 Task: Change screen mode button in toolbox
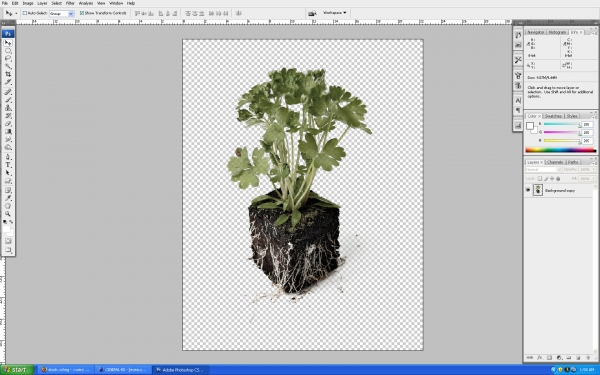point(8,250)
